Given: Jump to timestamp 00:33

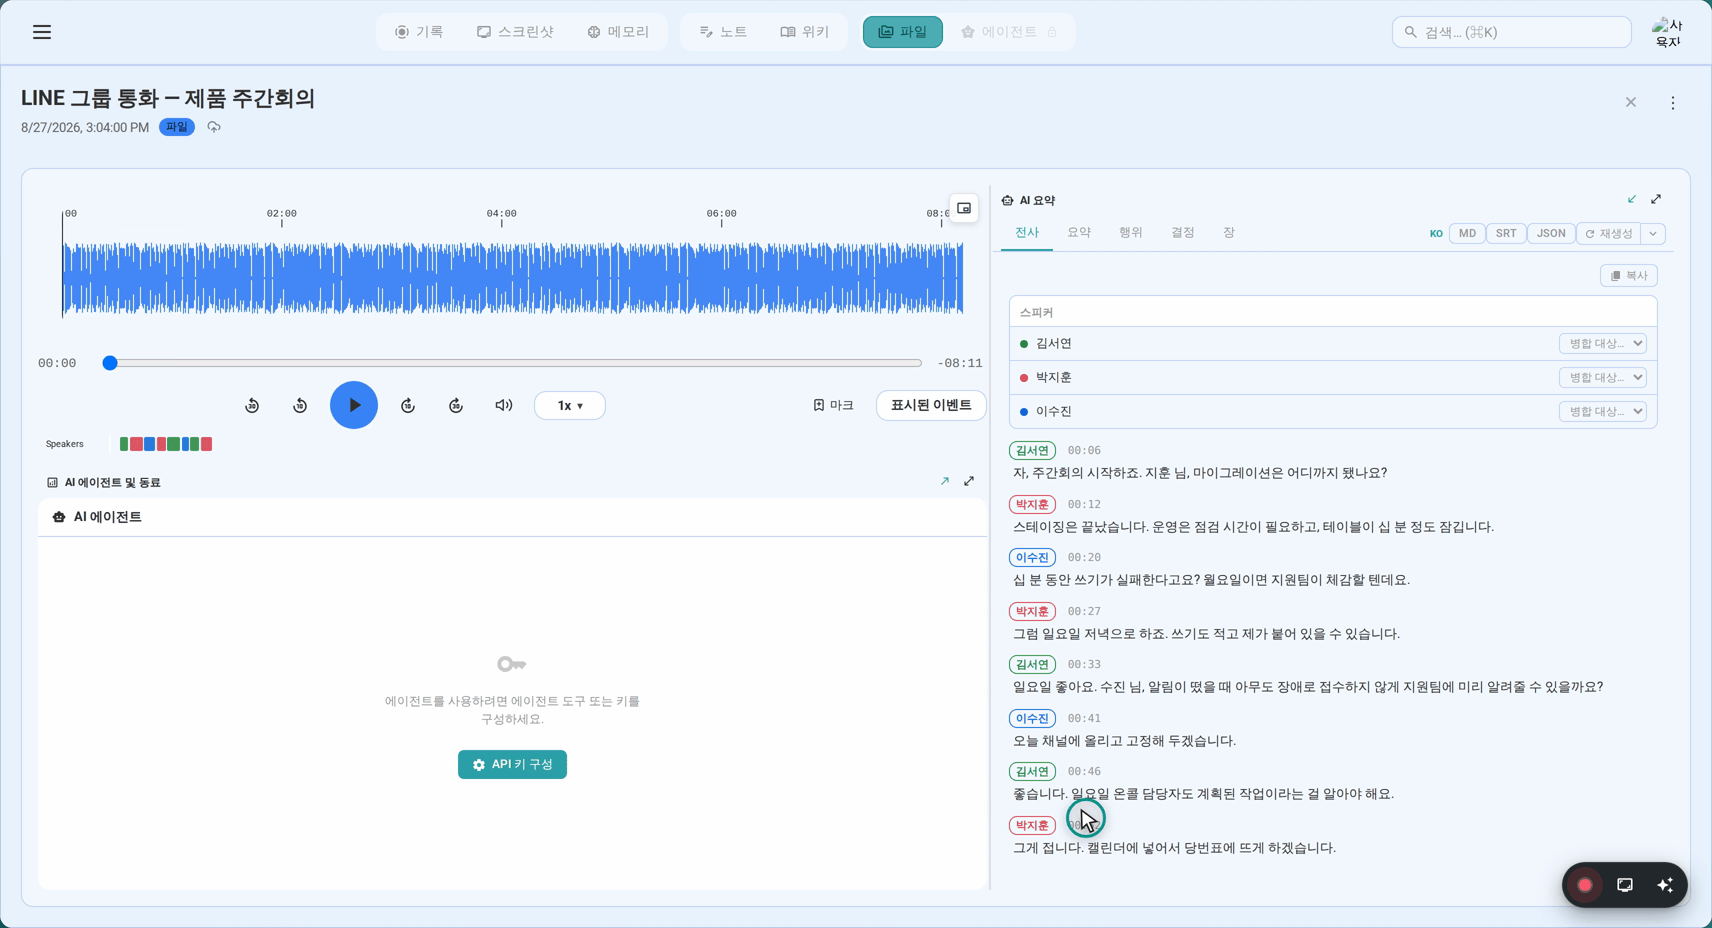Looking at the screenshot, I should (x=1084, y=664).
